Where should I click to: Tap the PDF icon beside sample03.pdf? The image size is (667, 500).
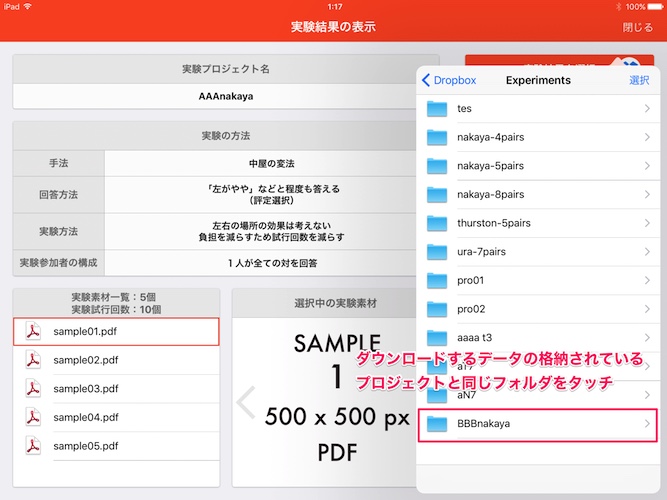33,388
